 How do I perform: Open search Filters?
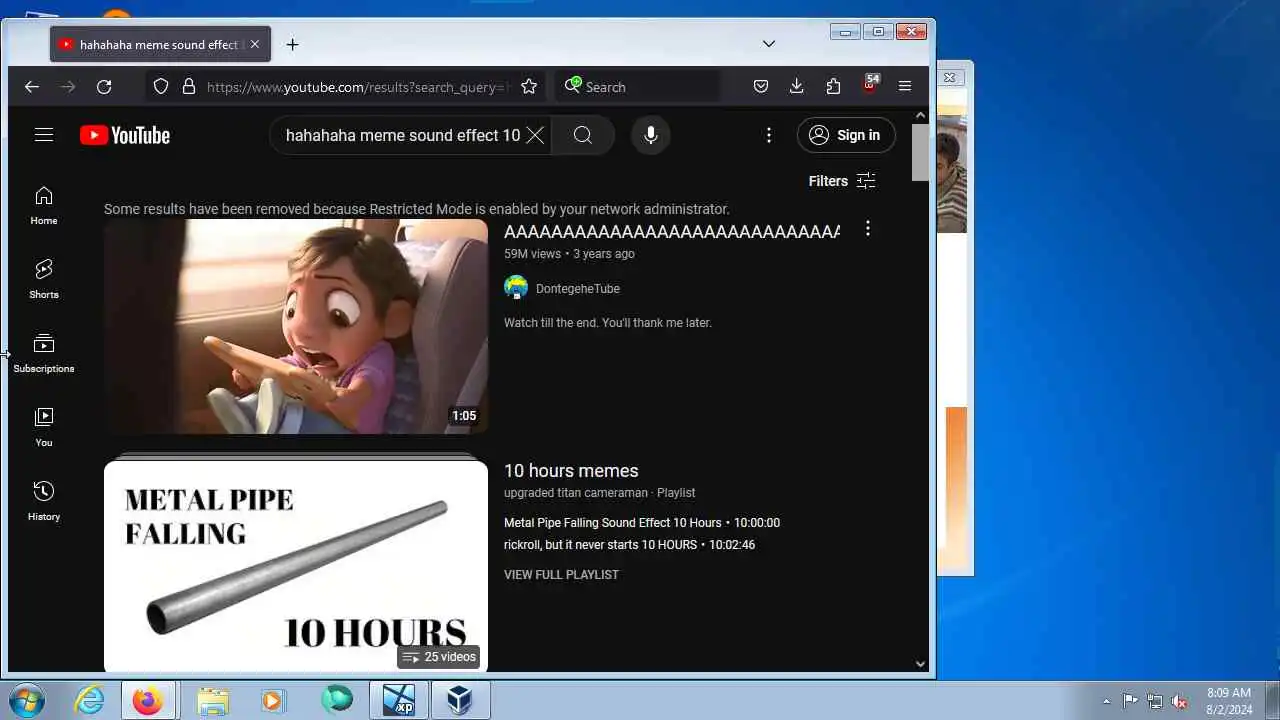[842, 181]
